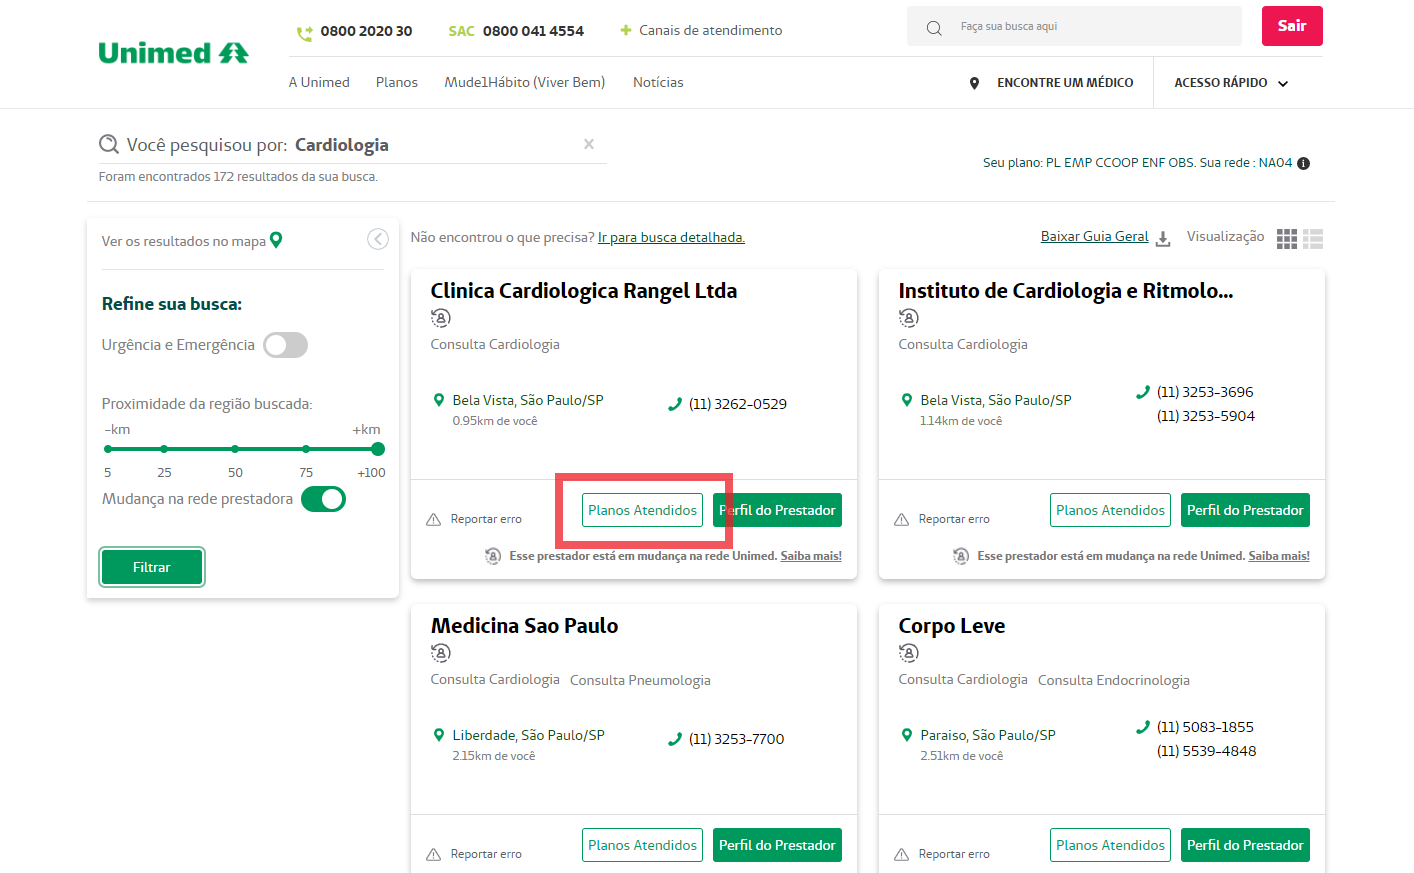Open Perfil do Prestador for Corpo Leve
This screenshot has height=873, width=1414.
(x=1245, y=845)
